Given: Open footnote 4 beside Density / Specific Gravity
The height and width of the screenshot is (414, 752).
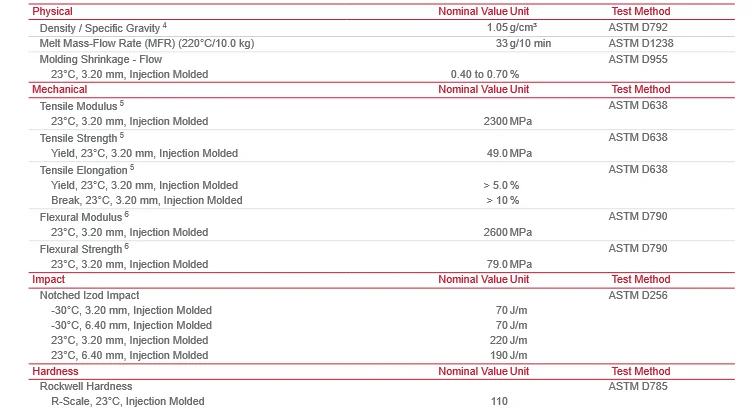Looking at the screenshot, I should [x=166, y=25].
